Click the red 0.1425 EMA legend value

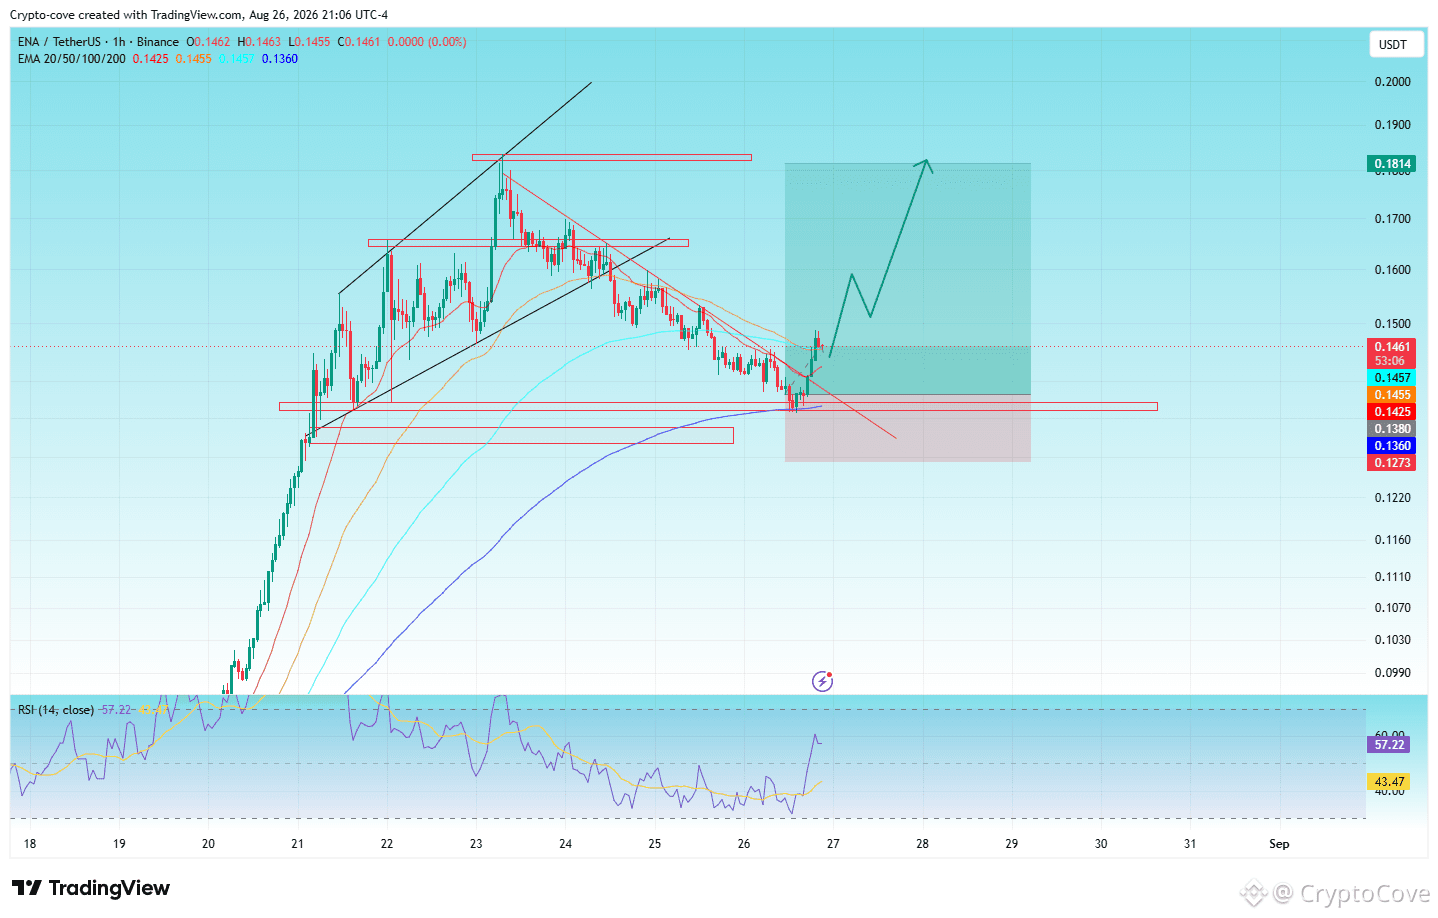coord(151,59)
